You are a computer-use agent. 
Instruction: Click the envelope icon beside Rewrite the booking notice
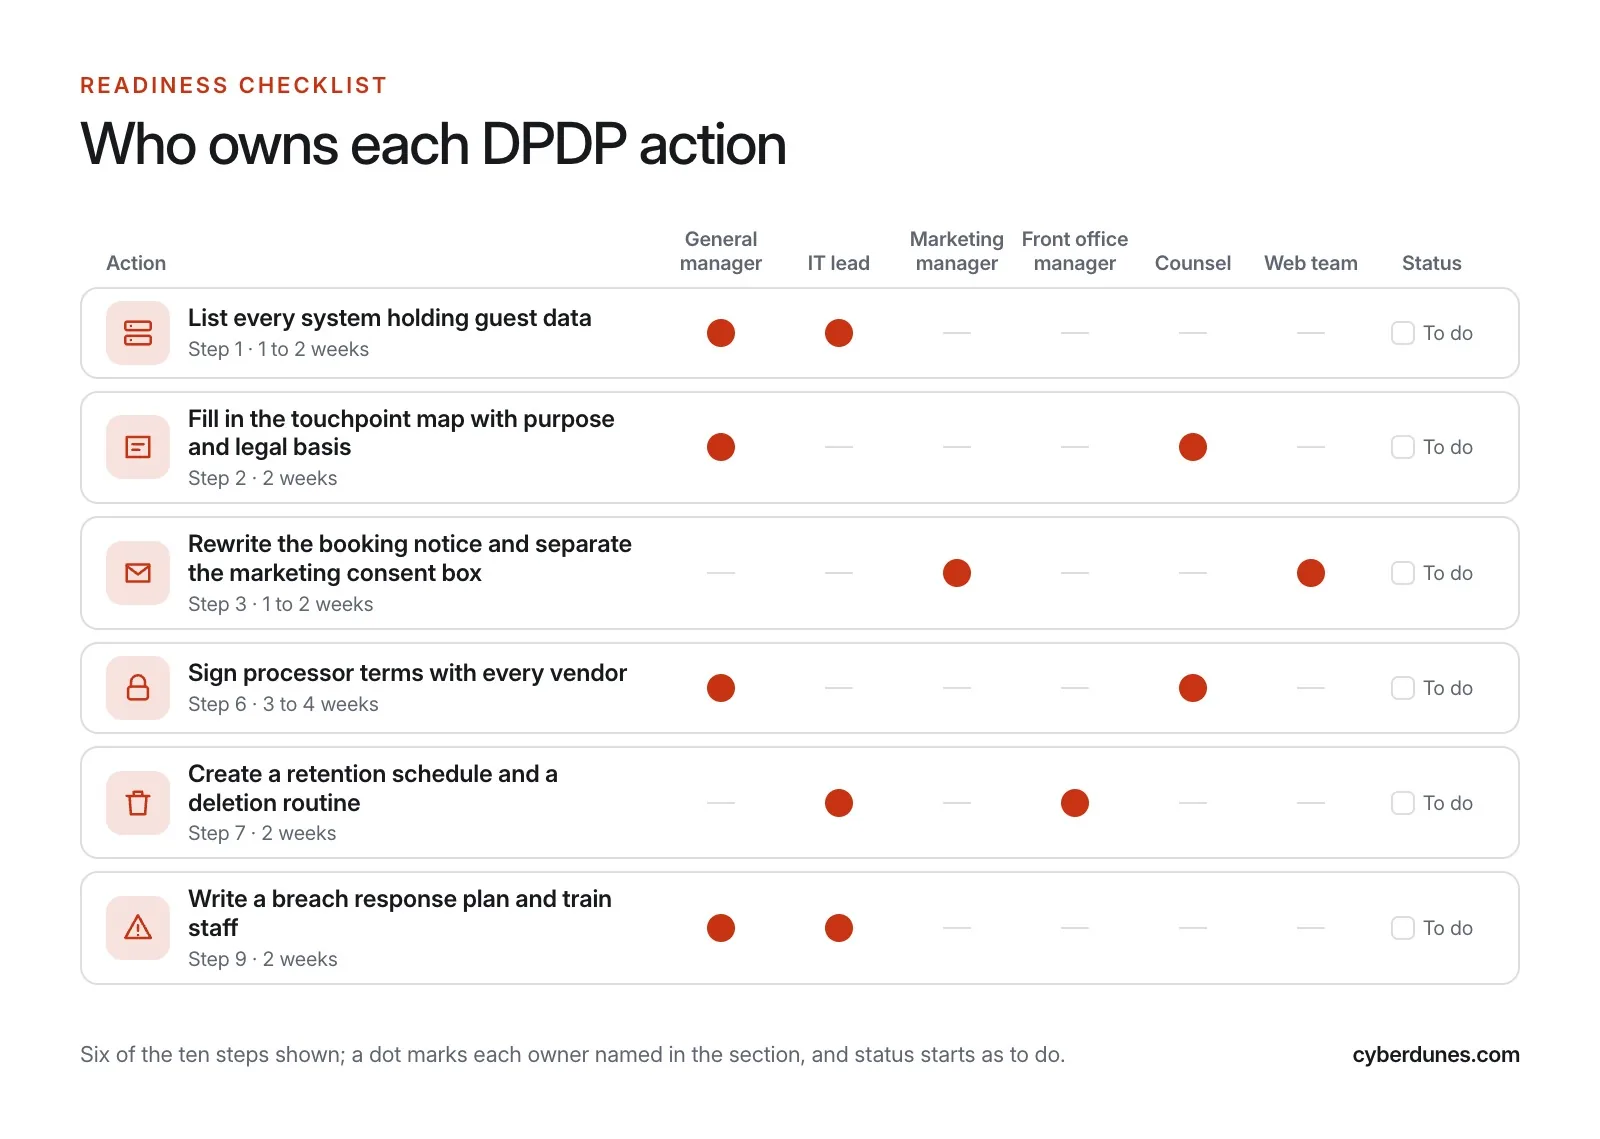[x=138, y=573]
